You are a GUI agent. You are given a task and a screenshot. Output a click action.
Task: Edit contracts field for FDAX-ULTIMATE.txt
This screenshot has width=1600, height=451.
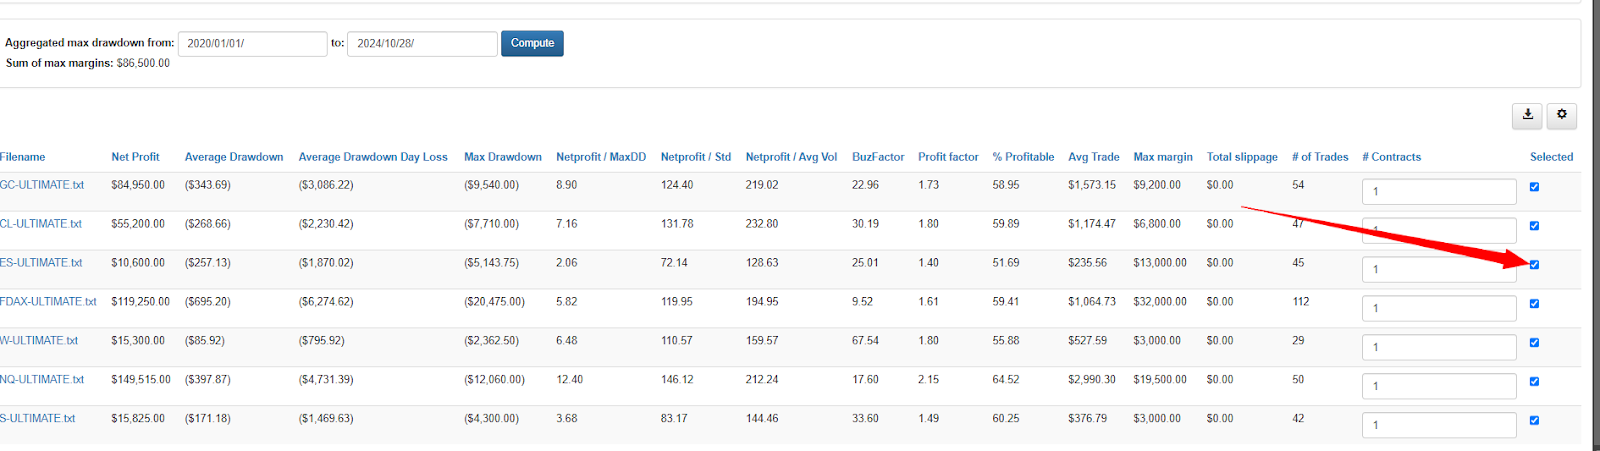pyautogui.click(x=1439, y=308)
